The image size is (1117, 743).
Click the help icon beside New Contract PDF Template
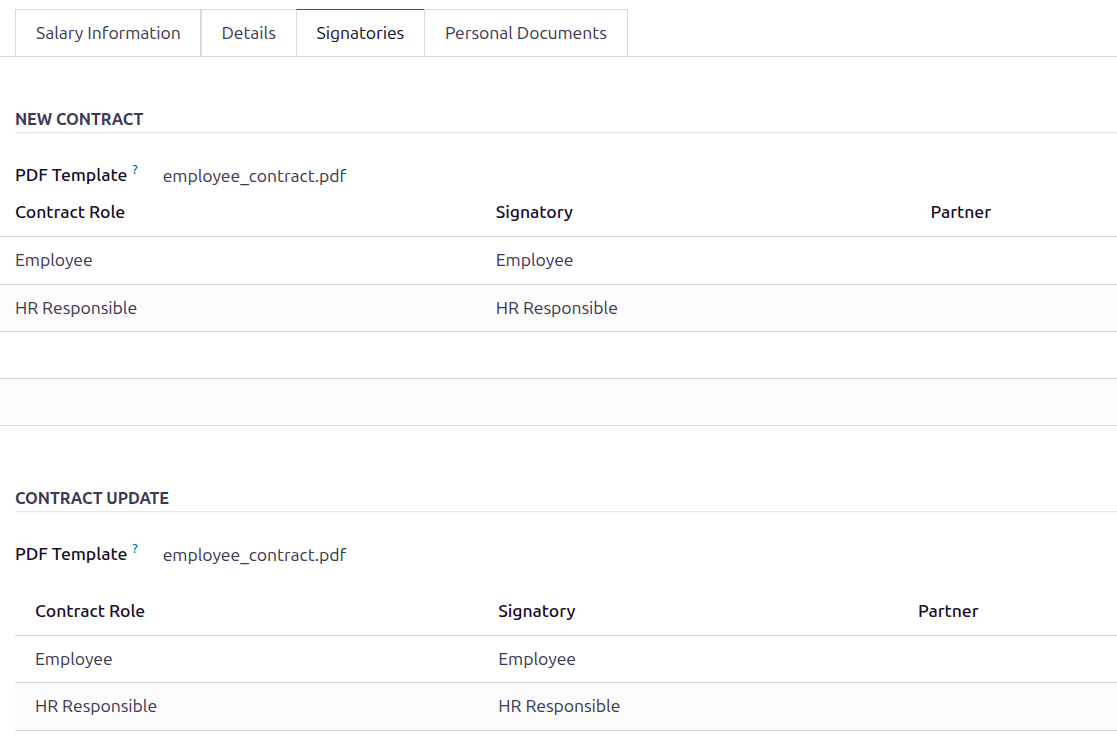137,168
